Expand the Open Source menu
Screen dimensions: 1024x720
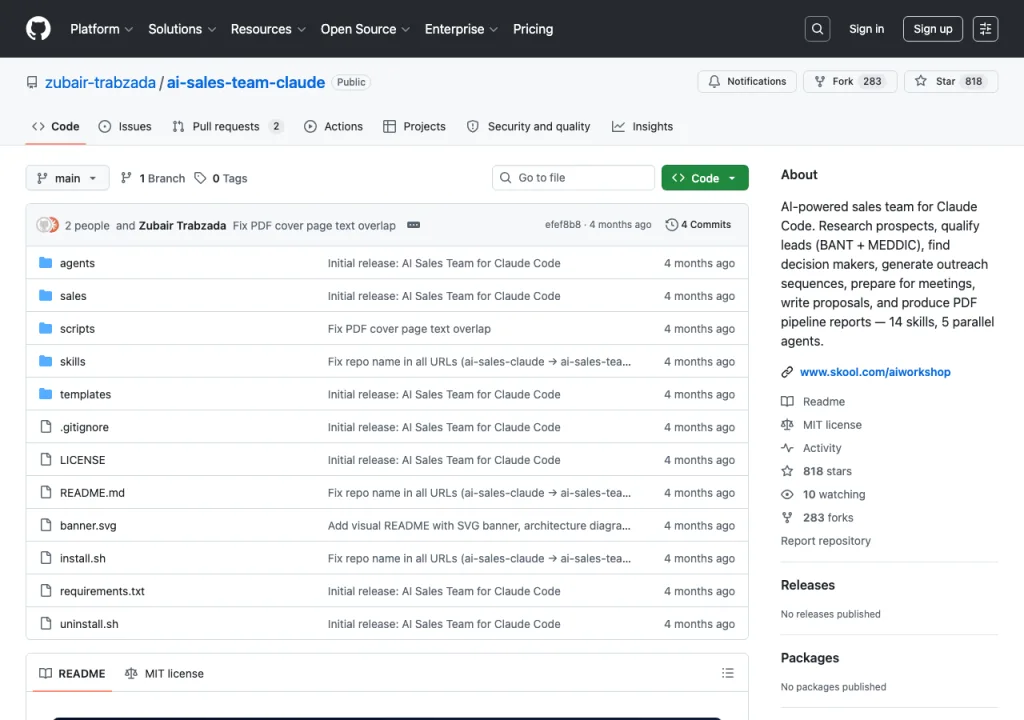pos(365,29)
